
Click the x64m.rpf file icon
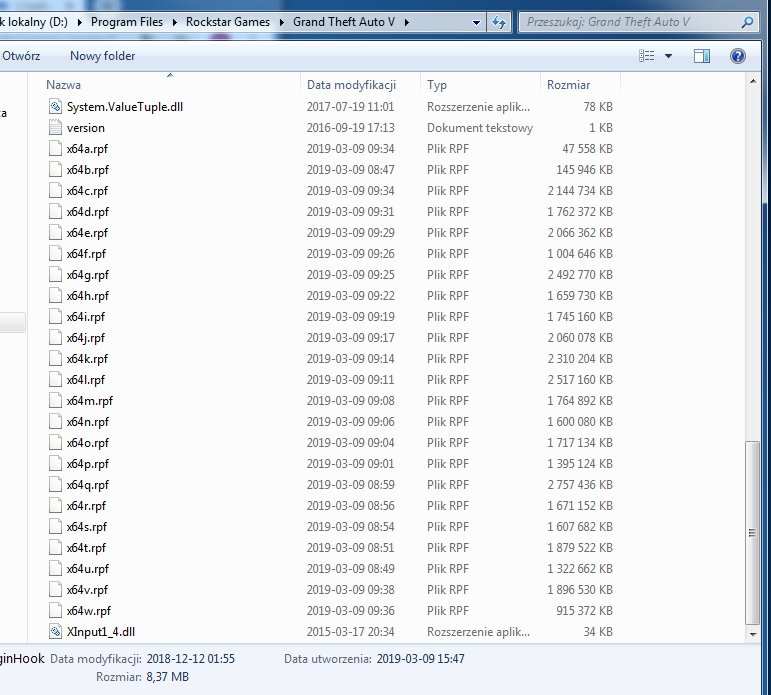[x=56, y=401]
